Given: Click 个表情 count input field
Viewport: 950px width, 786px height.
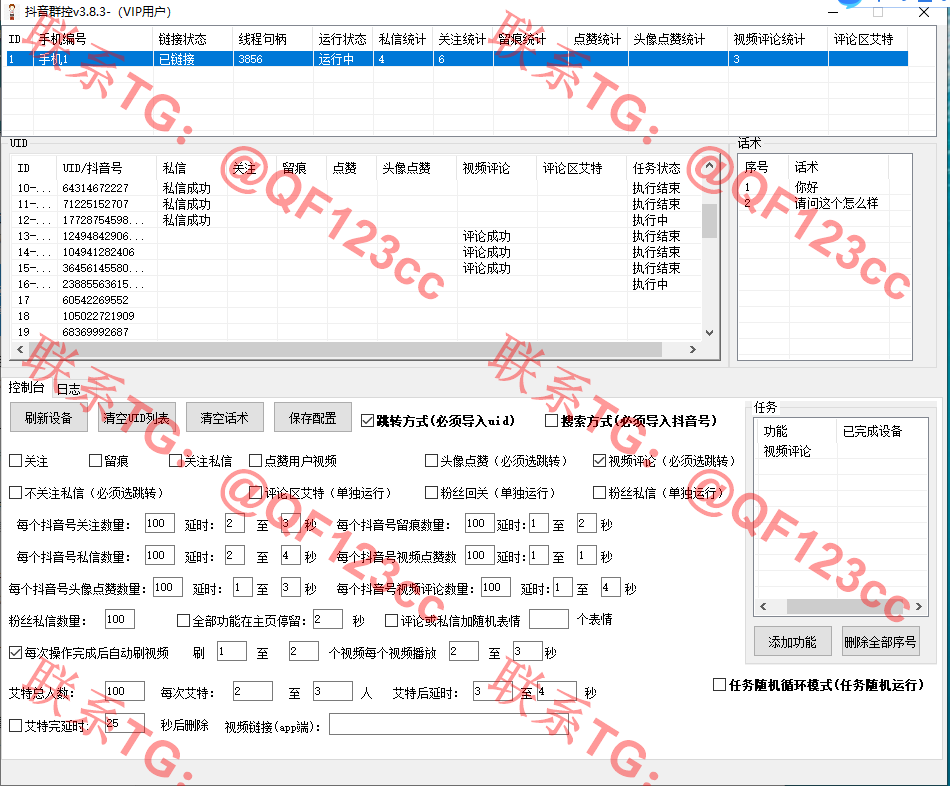Looking at the screenshot, I should click(x=549, y=620).
